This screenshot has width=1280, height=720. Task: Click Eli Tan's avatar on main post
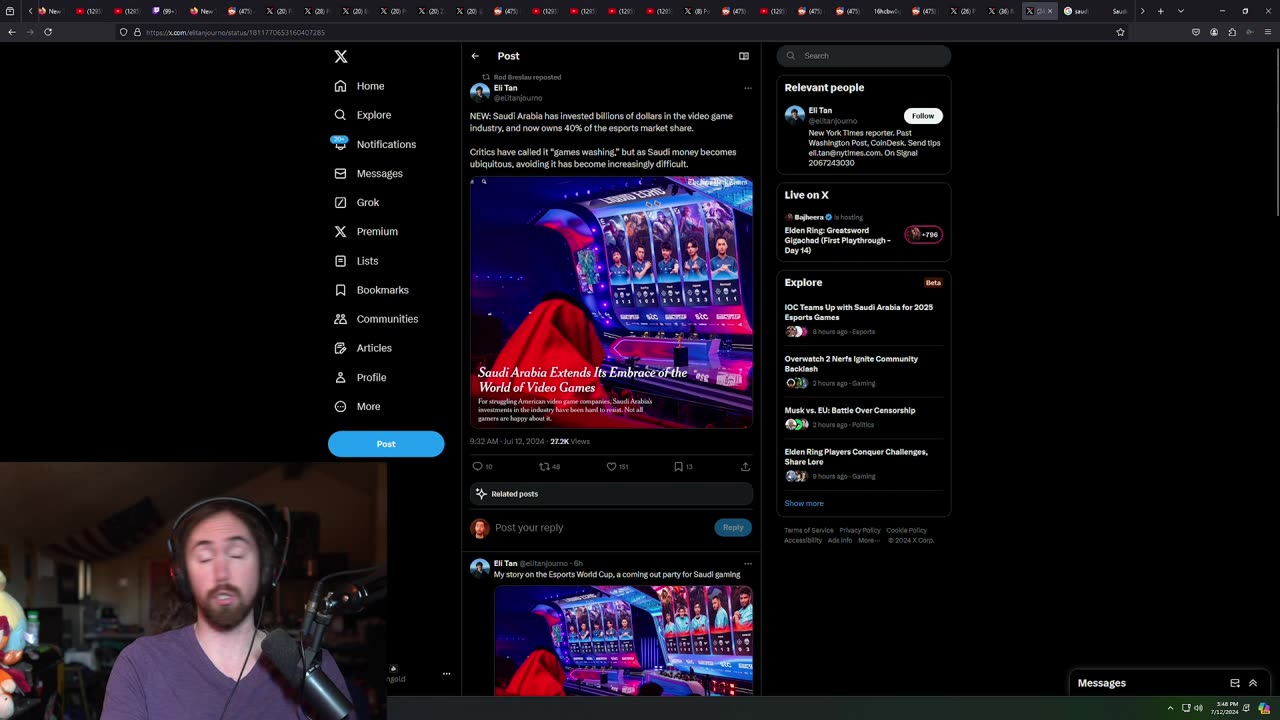[480, 93]
